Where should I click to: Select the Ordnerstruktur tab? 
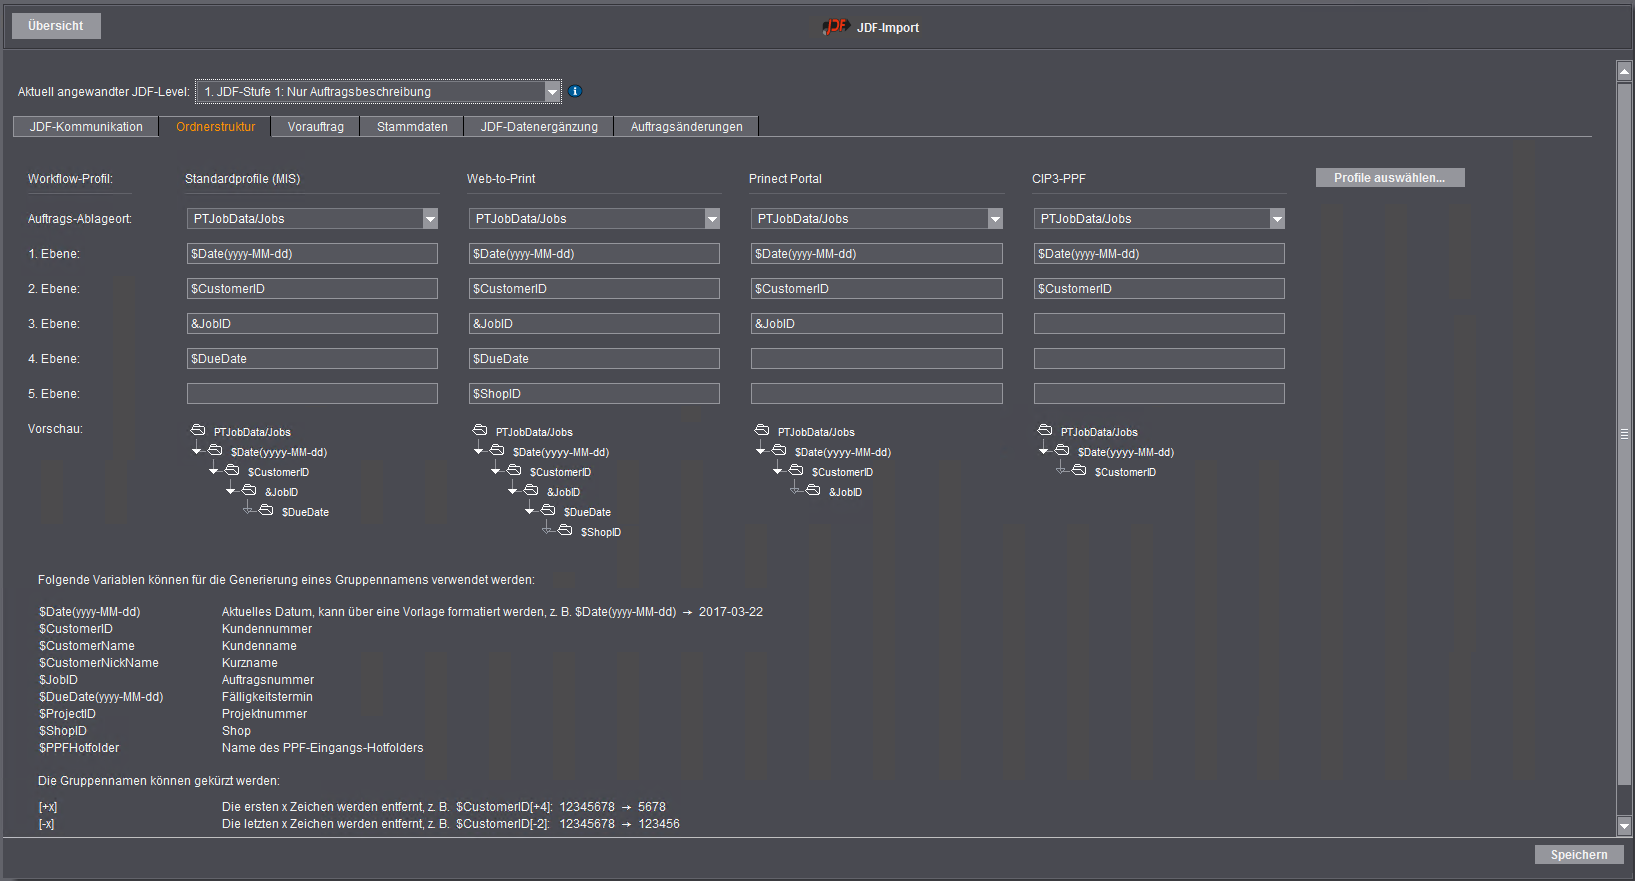coord(216,127)
